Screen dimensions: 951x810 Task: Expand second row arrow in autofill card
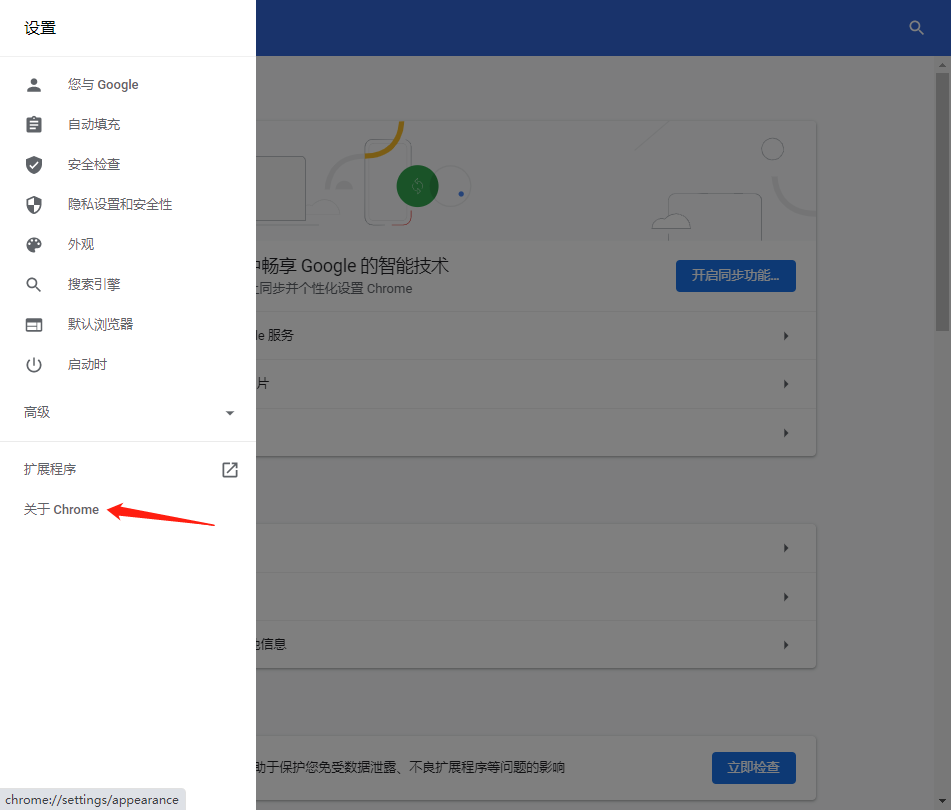pos(786,597)
